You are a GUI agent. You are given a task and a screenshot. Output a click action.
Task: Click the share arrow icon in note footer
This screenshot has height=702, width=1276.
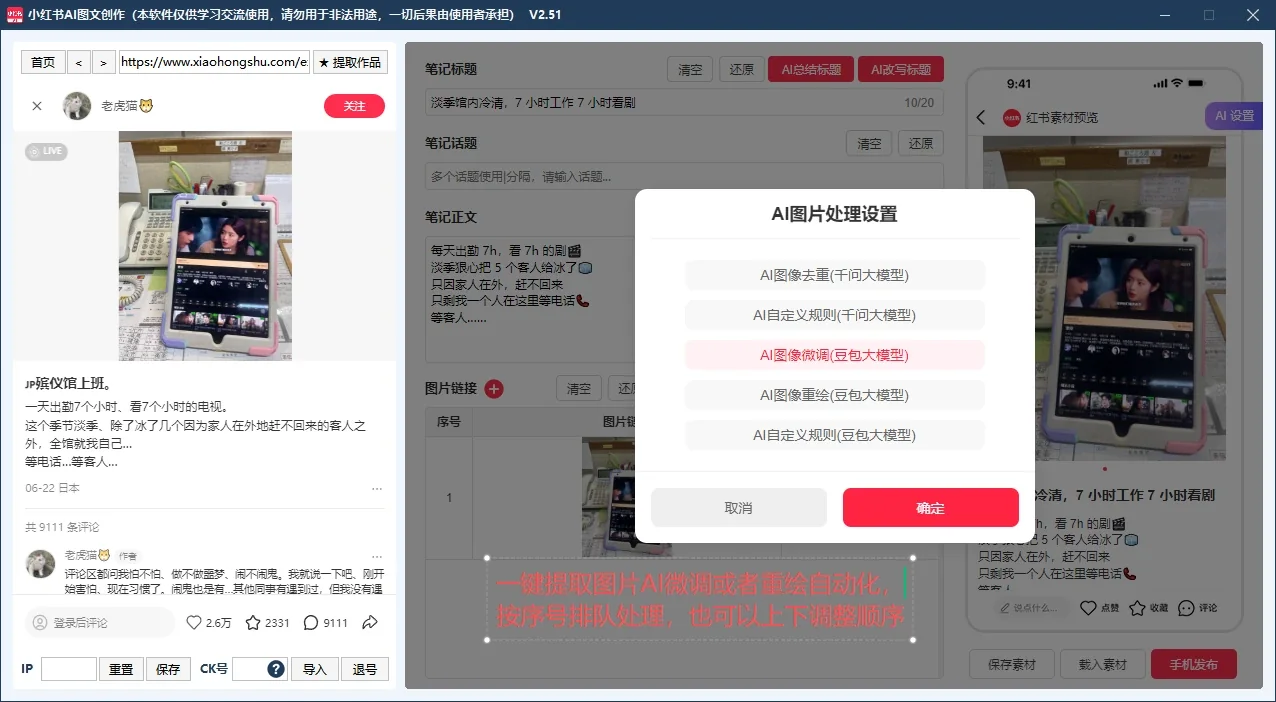pyautogui.click(x=370, y=622)
